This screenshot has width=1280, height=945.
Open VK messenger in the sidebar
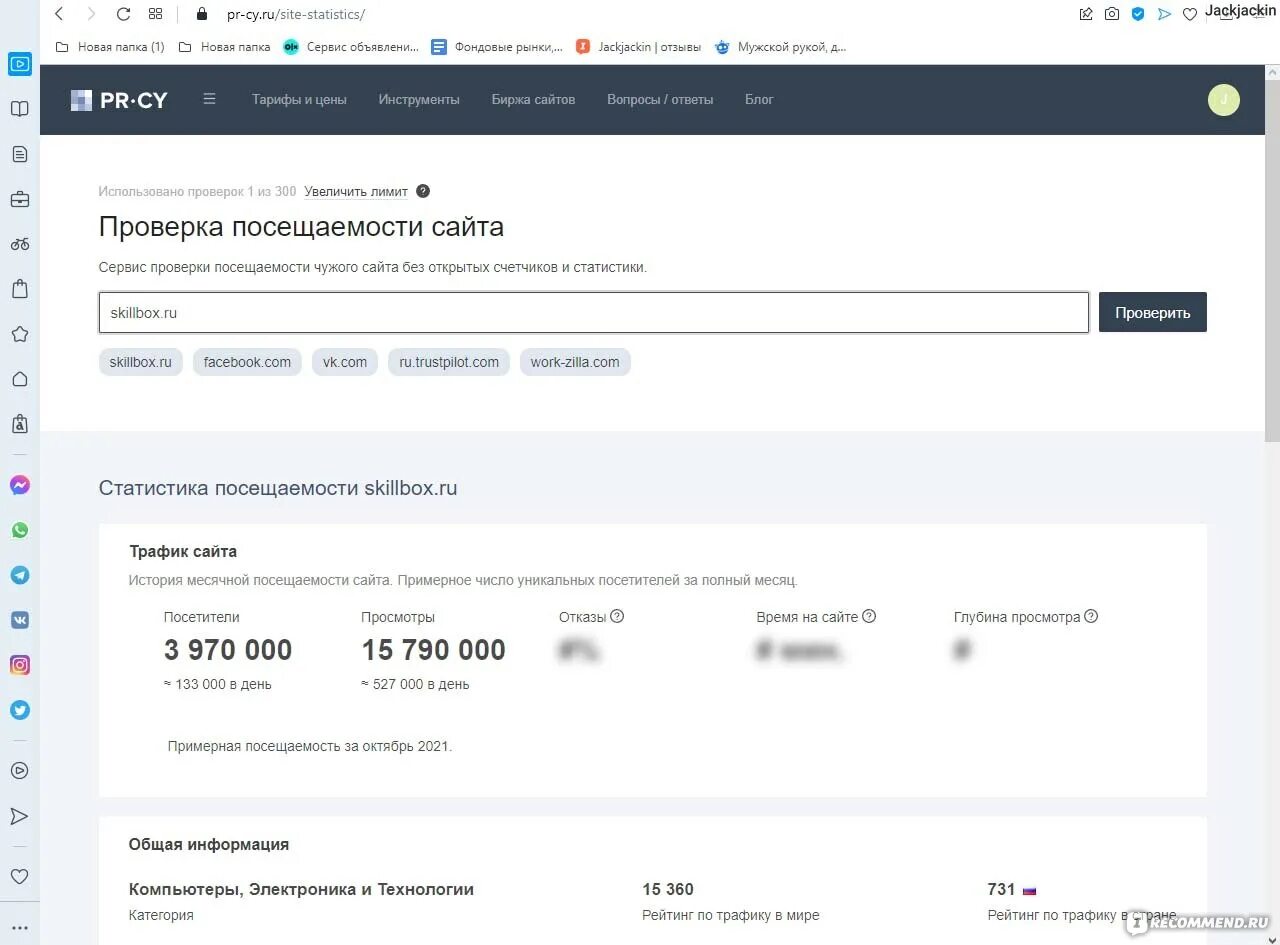tap(19, 620)
